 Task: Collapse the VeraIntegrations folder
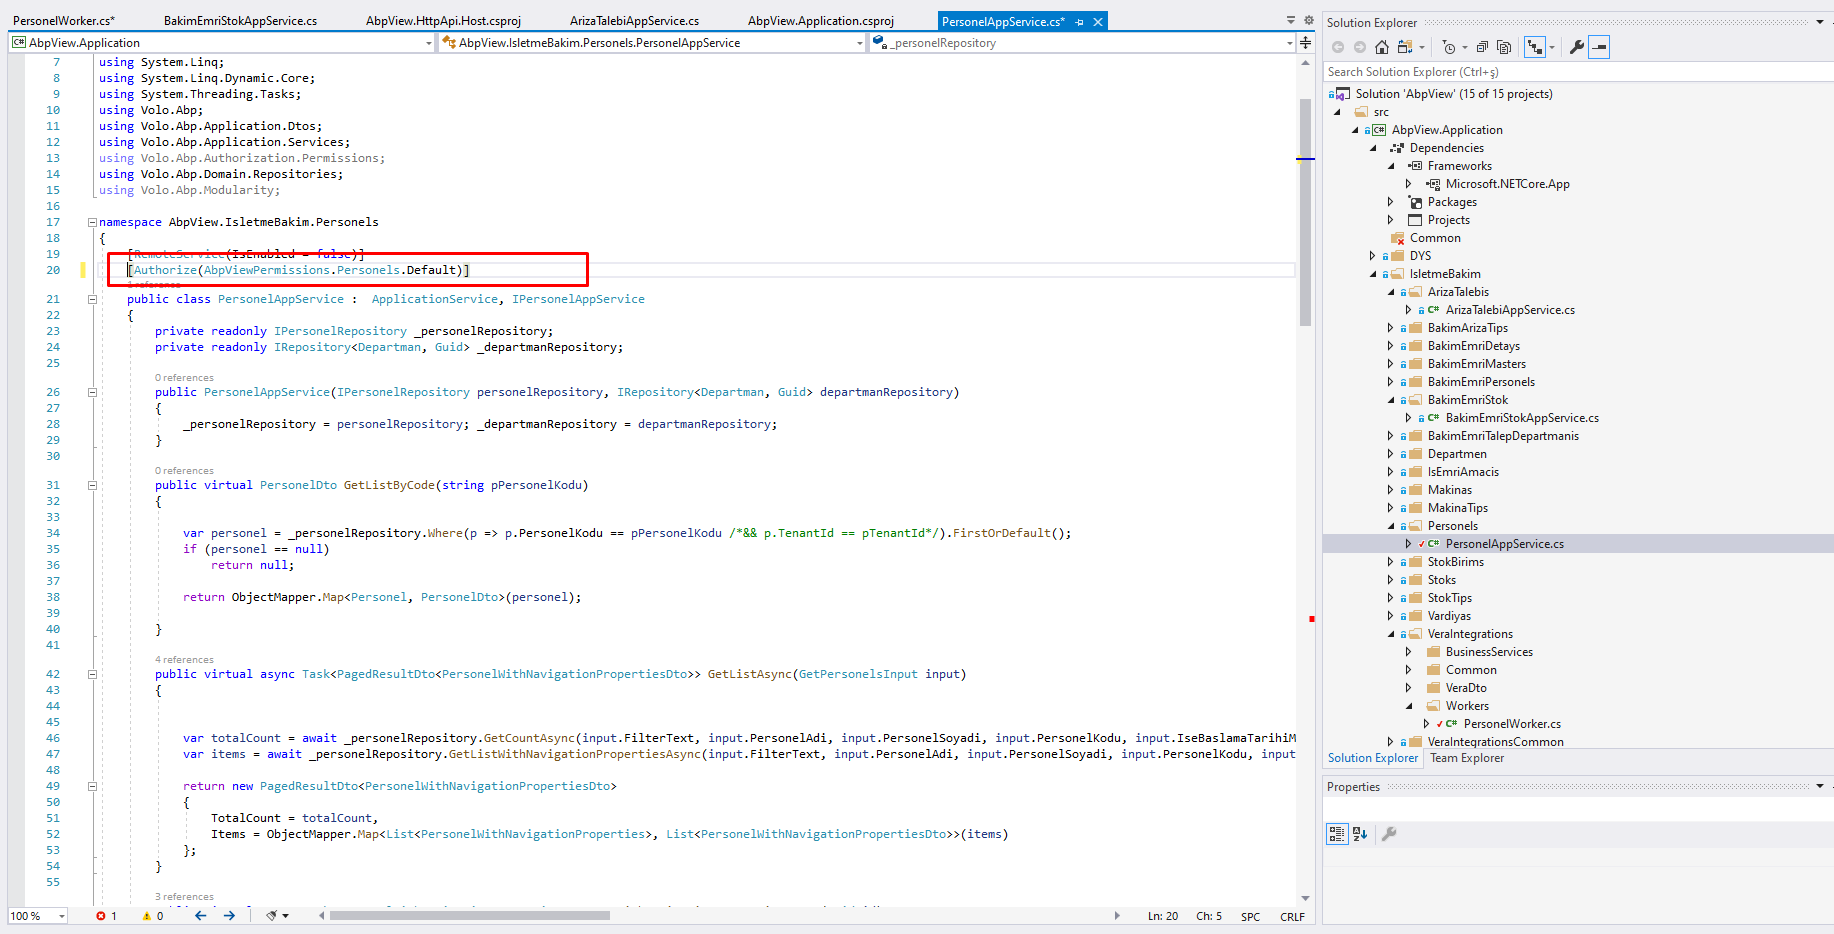[1391, 634]
